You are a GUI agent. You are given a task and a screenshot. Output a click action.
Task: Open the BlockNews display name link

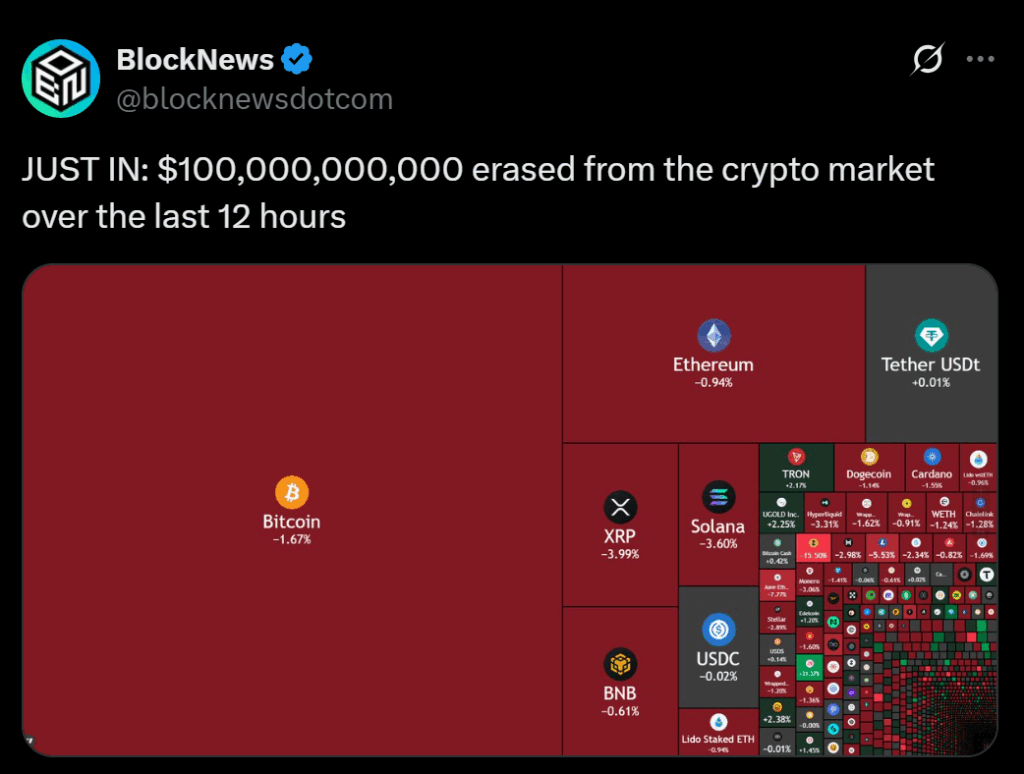[195, 60]
